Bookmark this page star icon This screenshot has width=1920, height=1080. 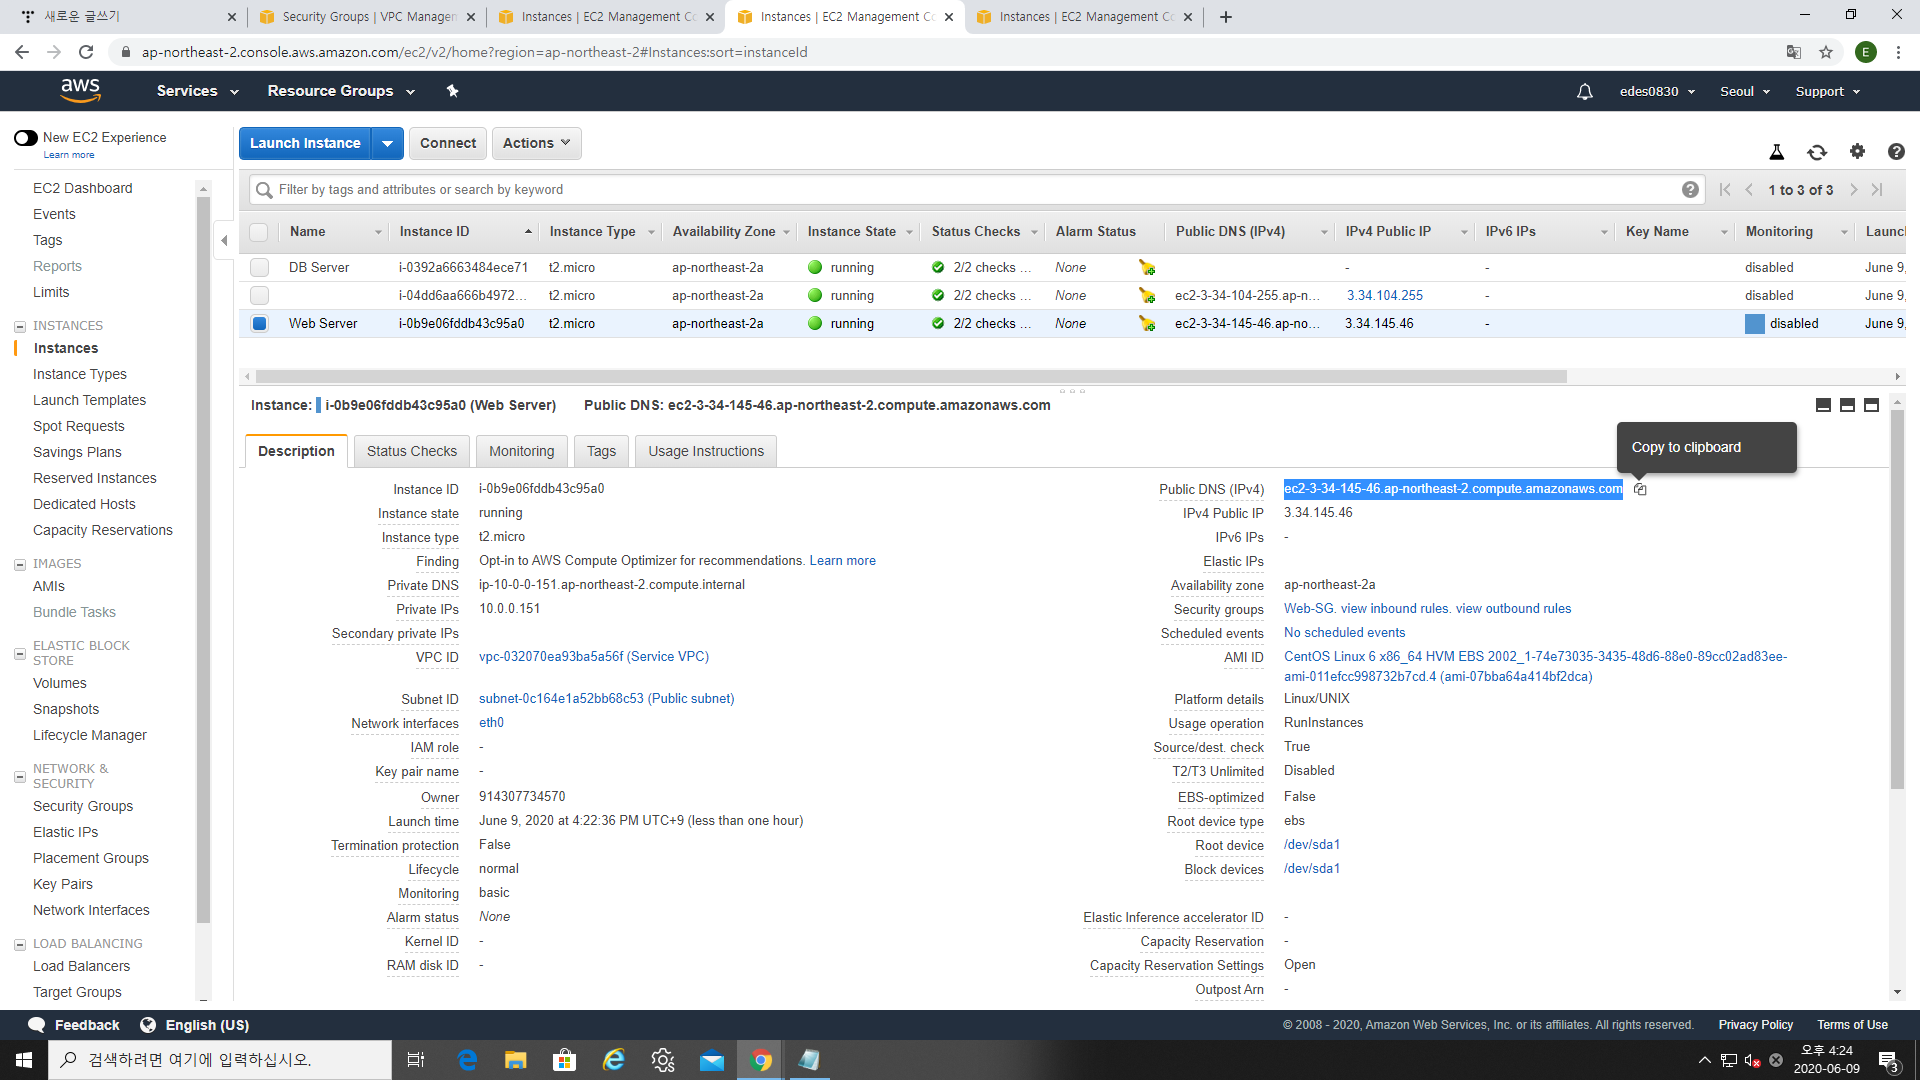click(1826, 52)
